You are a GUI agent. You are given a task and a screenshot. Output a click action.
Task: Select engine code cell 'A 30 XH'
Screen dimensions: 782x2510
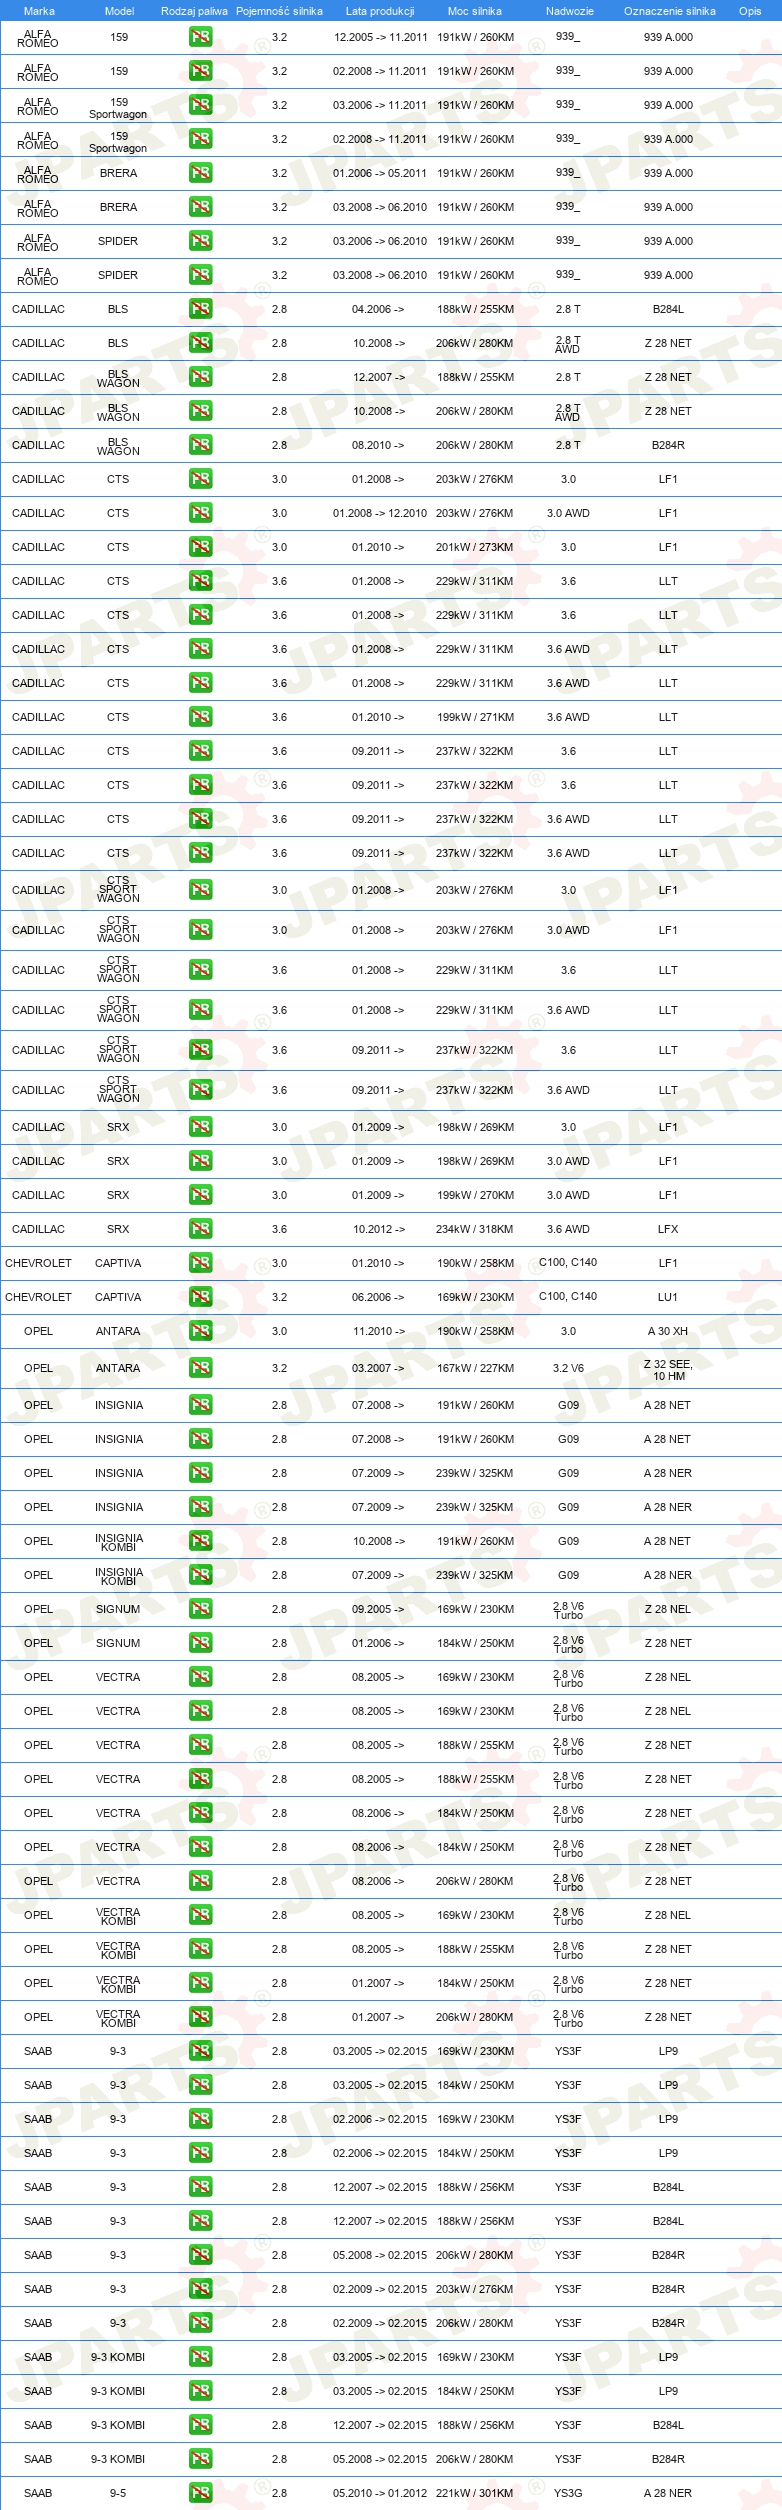tap(668, 1331)
